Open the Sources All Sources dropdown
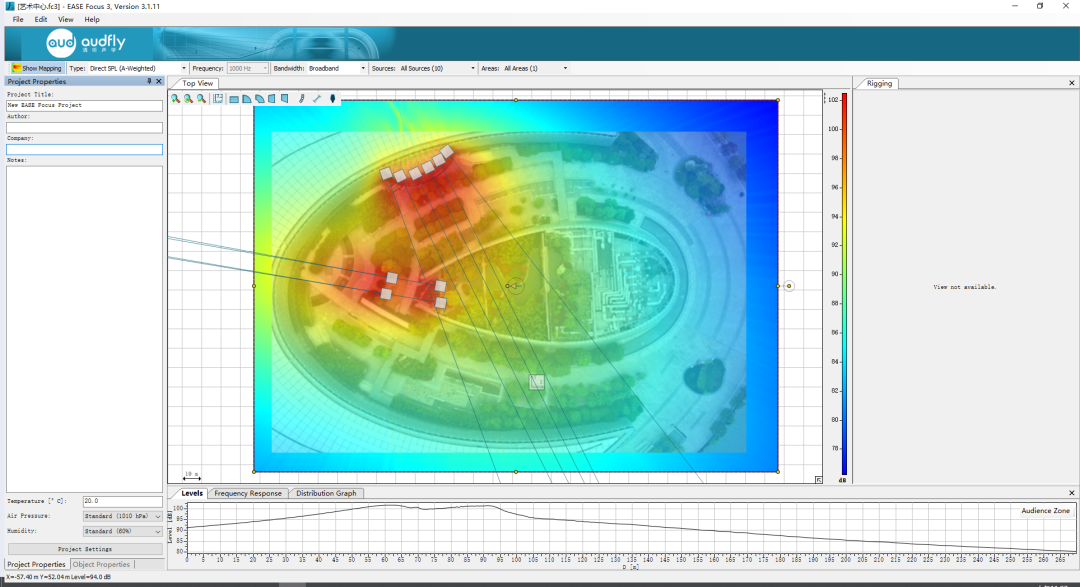 475,68
